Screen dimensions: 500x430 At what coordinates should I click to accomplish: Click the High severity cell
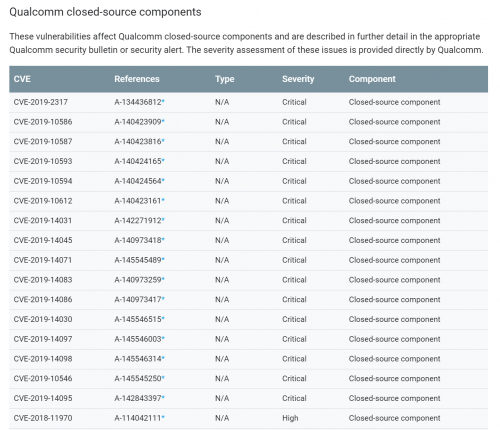[290, 418]
